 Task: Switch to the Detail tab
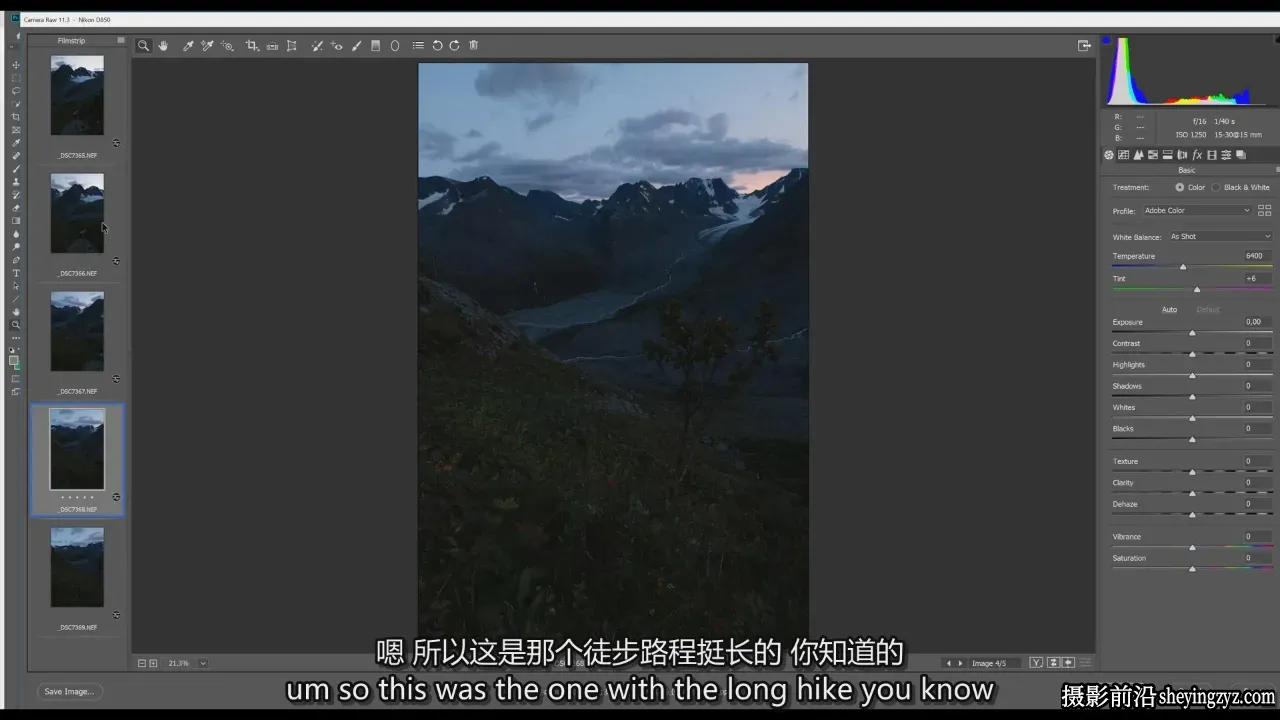1138,155
